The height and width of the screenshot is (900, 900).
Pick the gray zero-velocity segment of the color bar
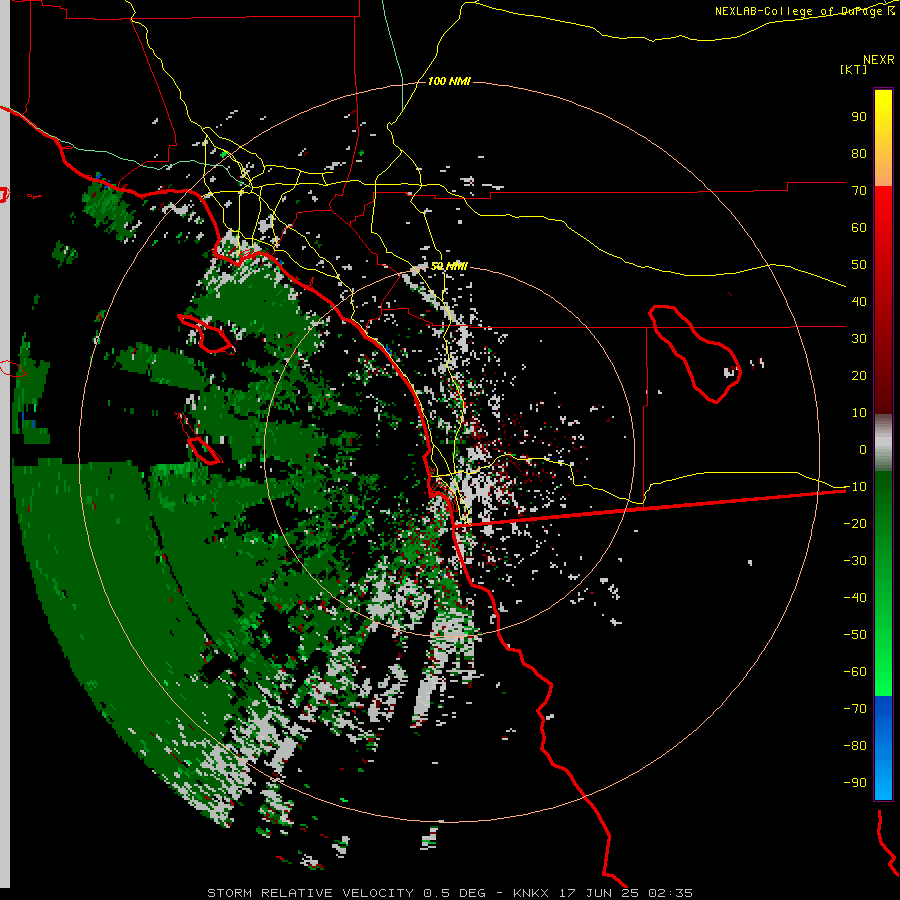[x=883, y=443]
